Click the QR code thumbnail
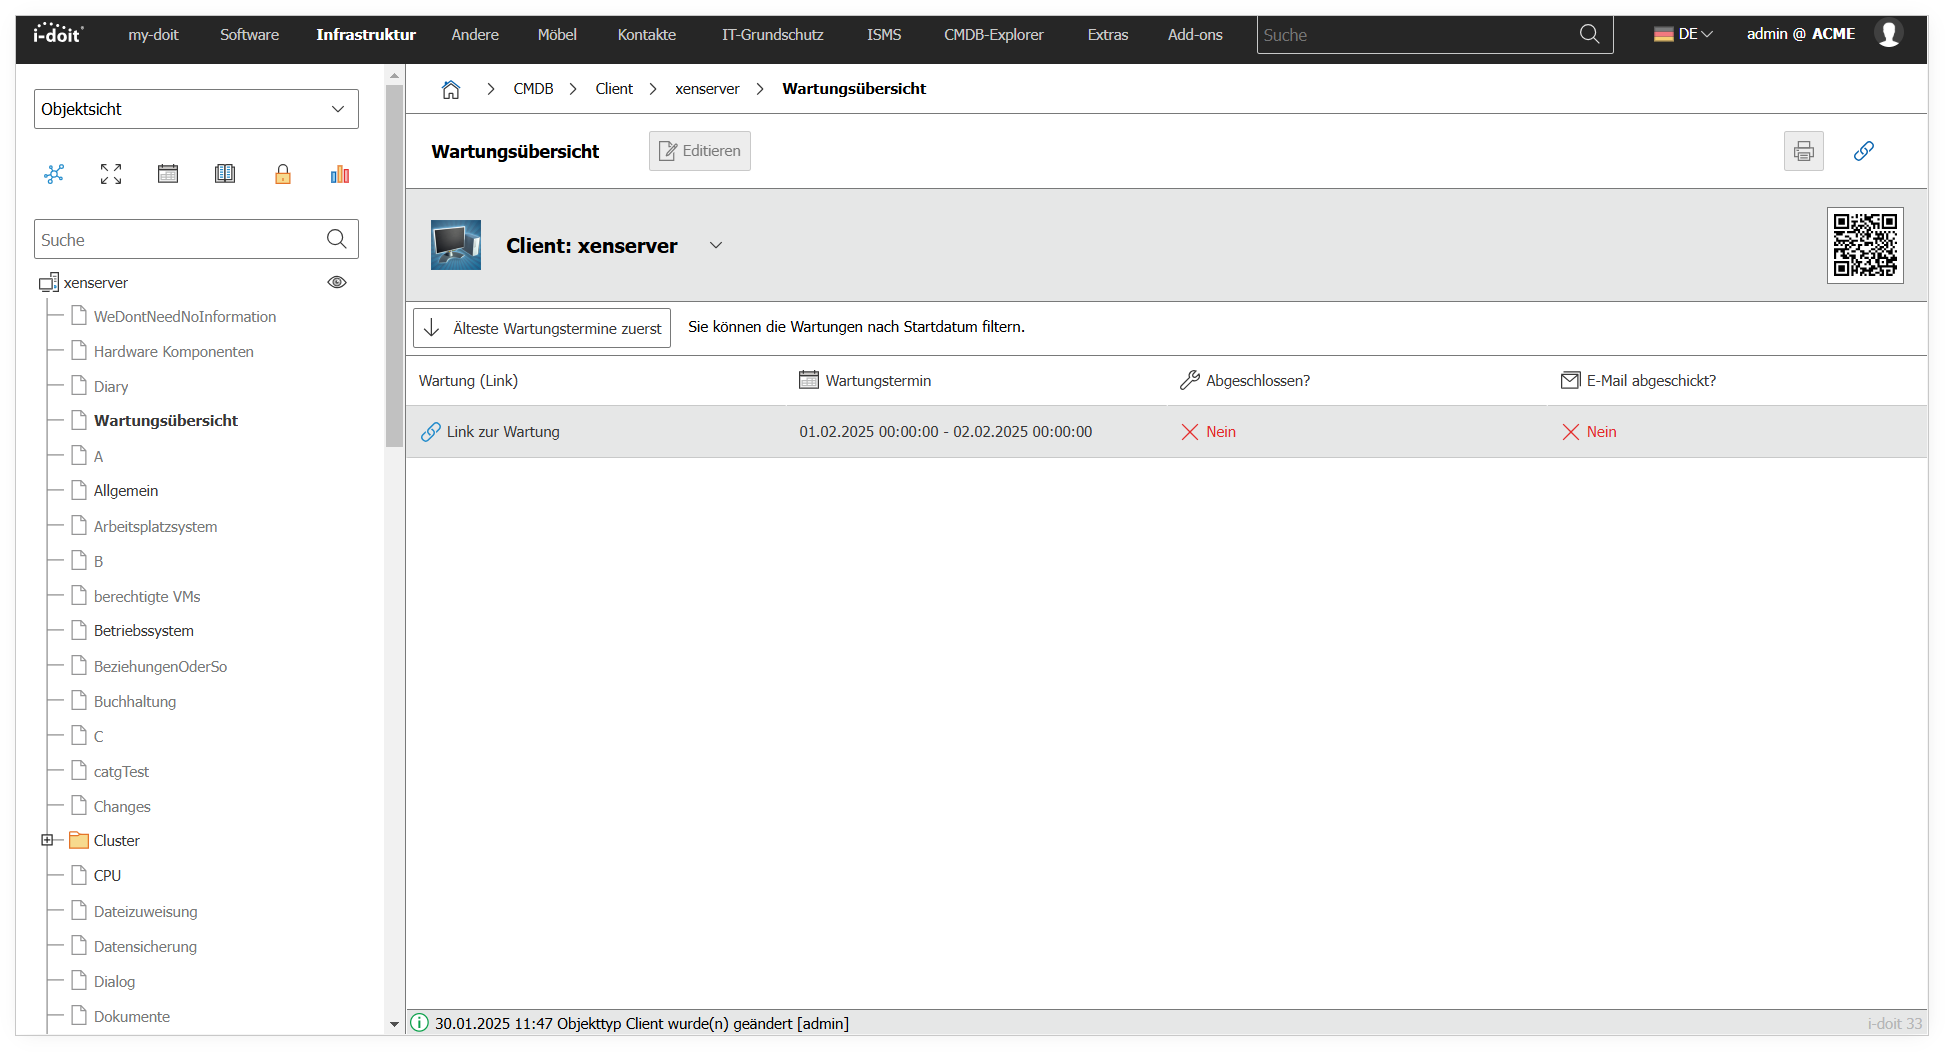 click(x=1864, y=245)
